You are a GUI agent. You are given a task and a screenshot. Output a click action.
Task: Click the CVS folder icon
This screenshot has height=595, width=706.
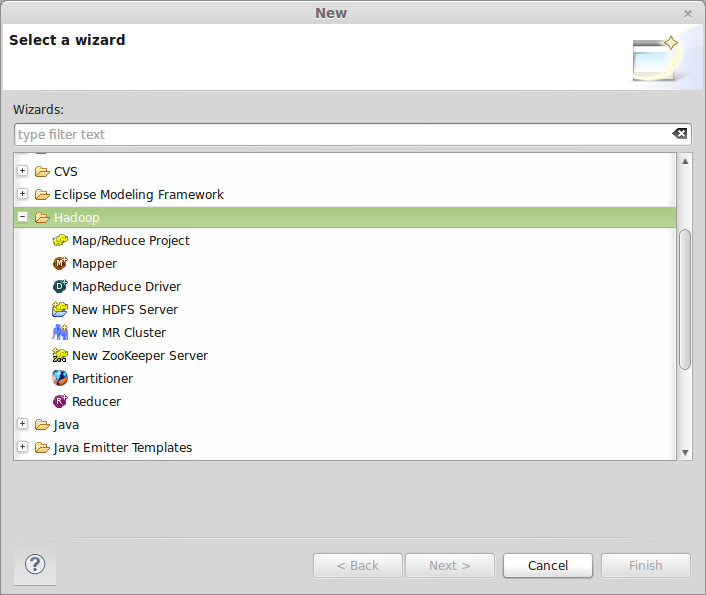[42, 172]
